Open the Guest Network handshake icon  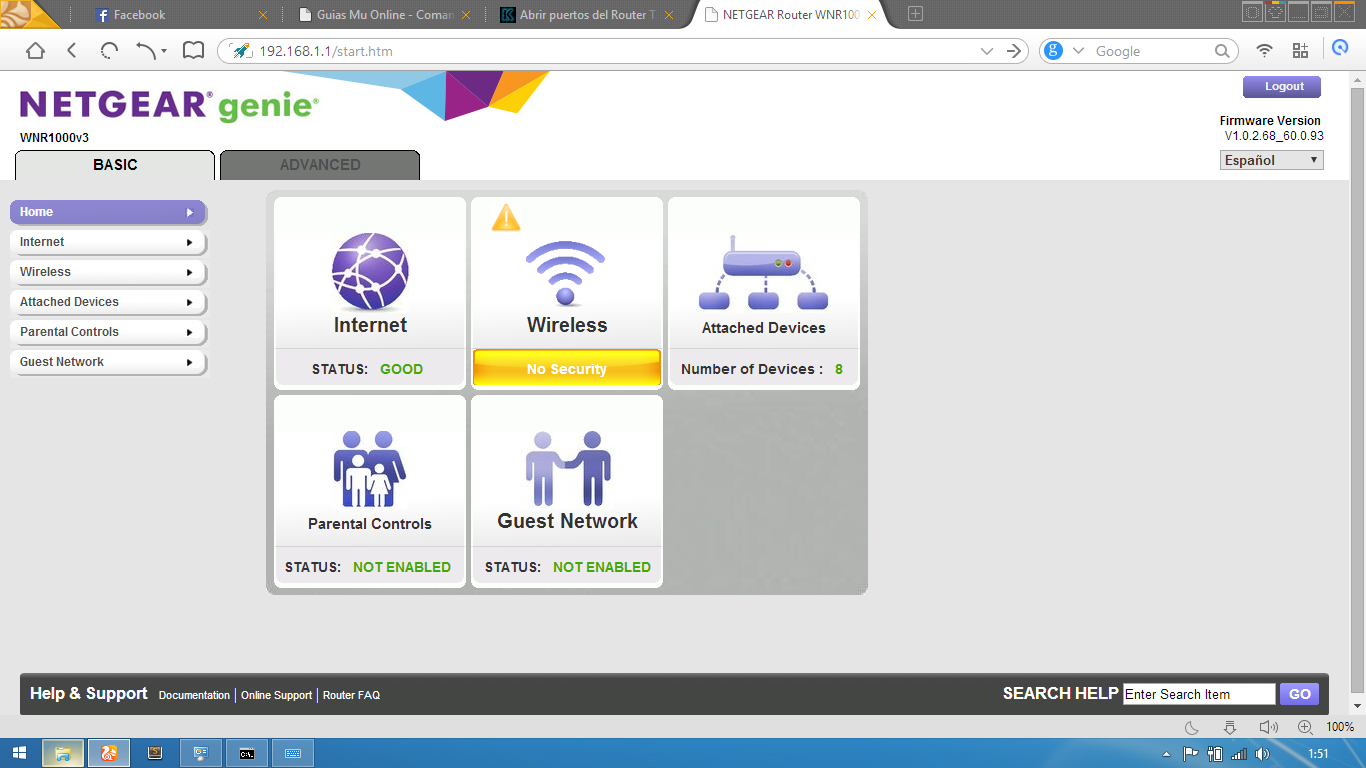567,468
